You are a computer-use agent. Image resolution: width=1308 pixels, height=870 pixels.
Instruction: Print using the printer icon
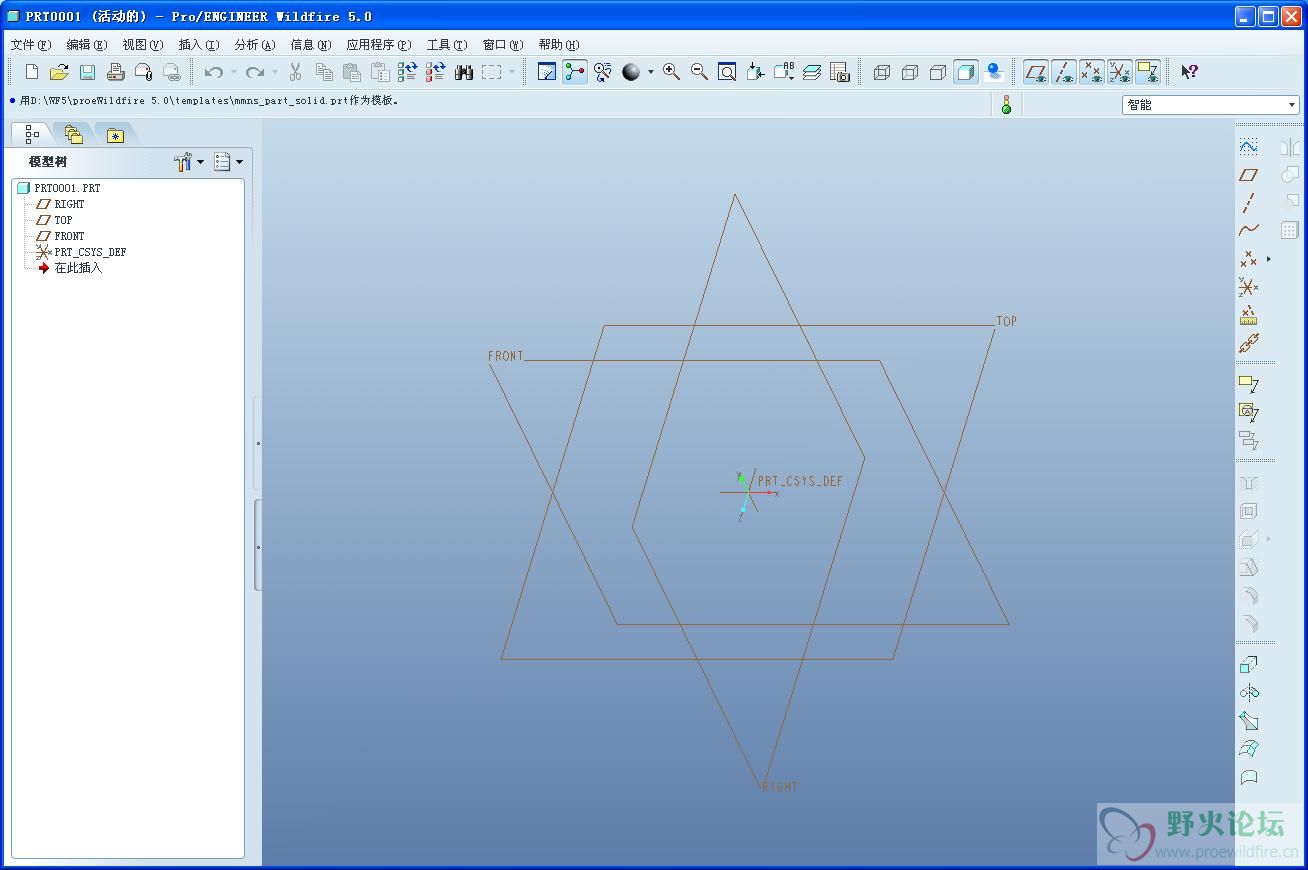(115, 72)
